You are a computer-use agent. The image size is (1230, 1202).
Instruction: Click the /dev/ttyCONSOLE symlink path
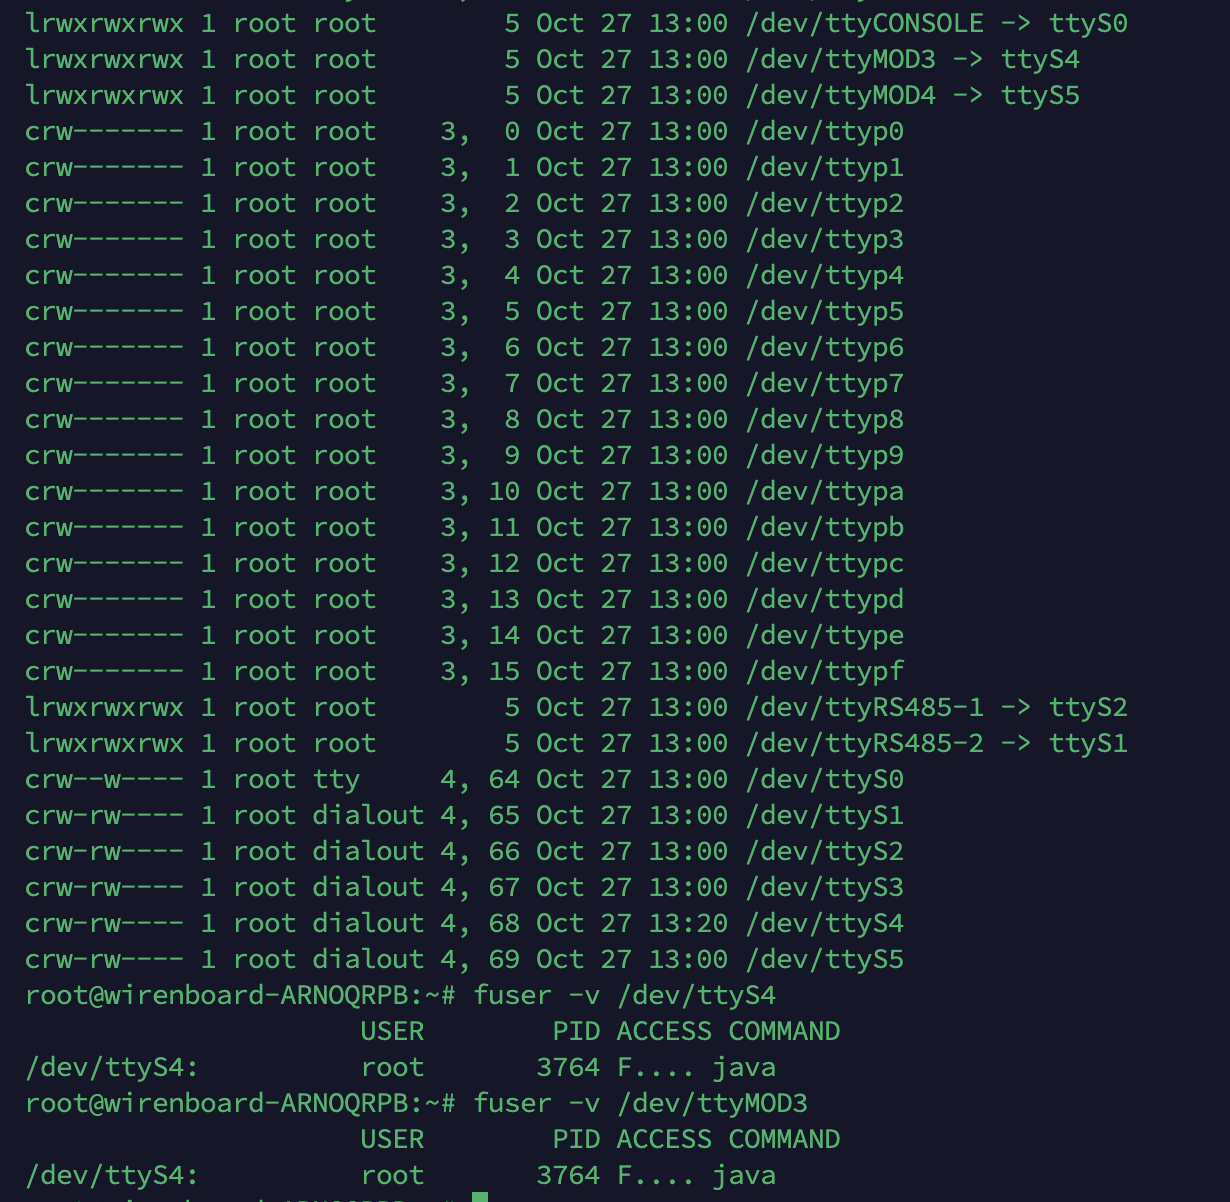click(864, 23)
